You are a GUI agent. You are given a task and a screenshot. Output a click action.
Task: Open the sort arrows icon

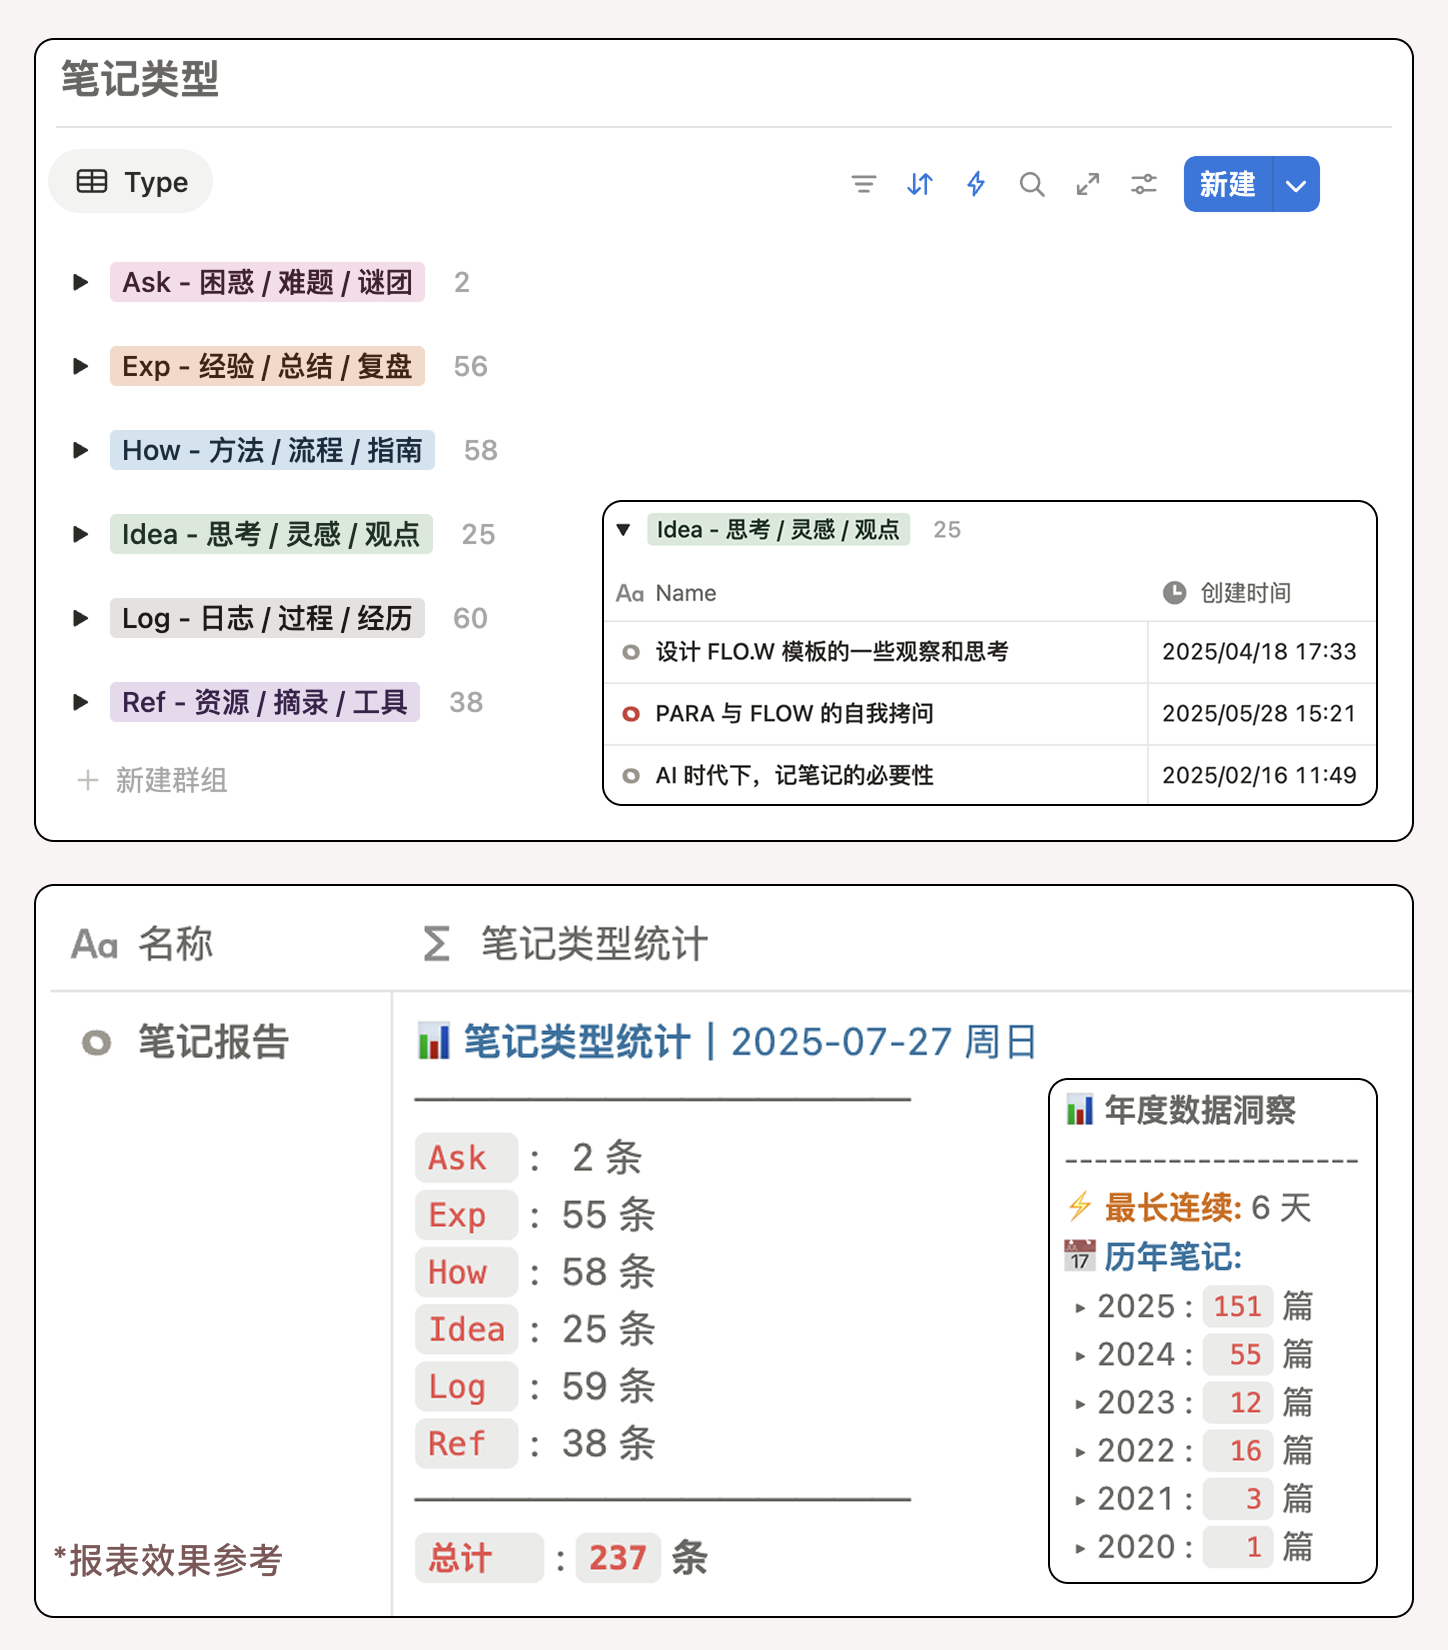coord(920,184)
